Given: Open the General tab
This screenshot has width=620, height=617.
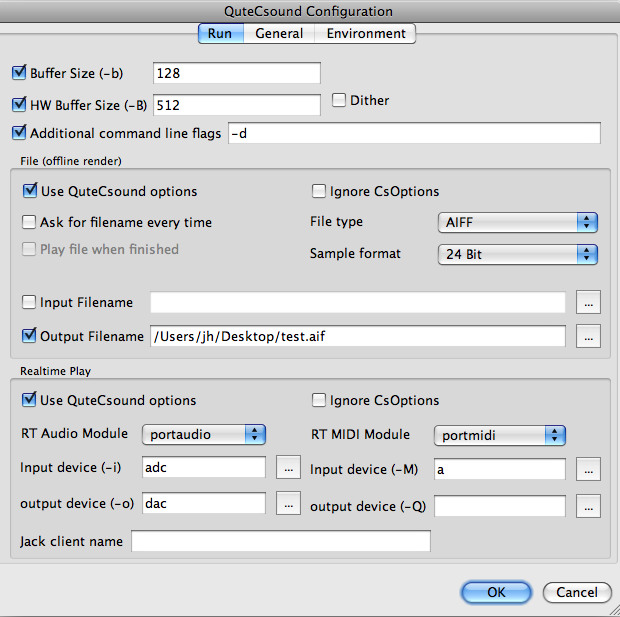Looking at the screenshot, I should coord(279,34).
